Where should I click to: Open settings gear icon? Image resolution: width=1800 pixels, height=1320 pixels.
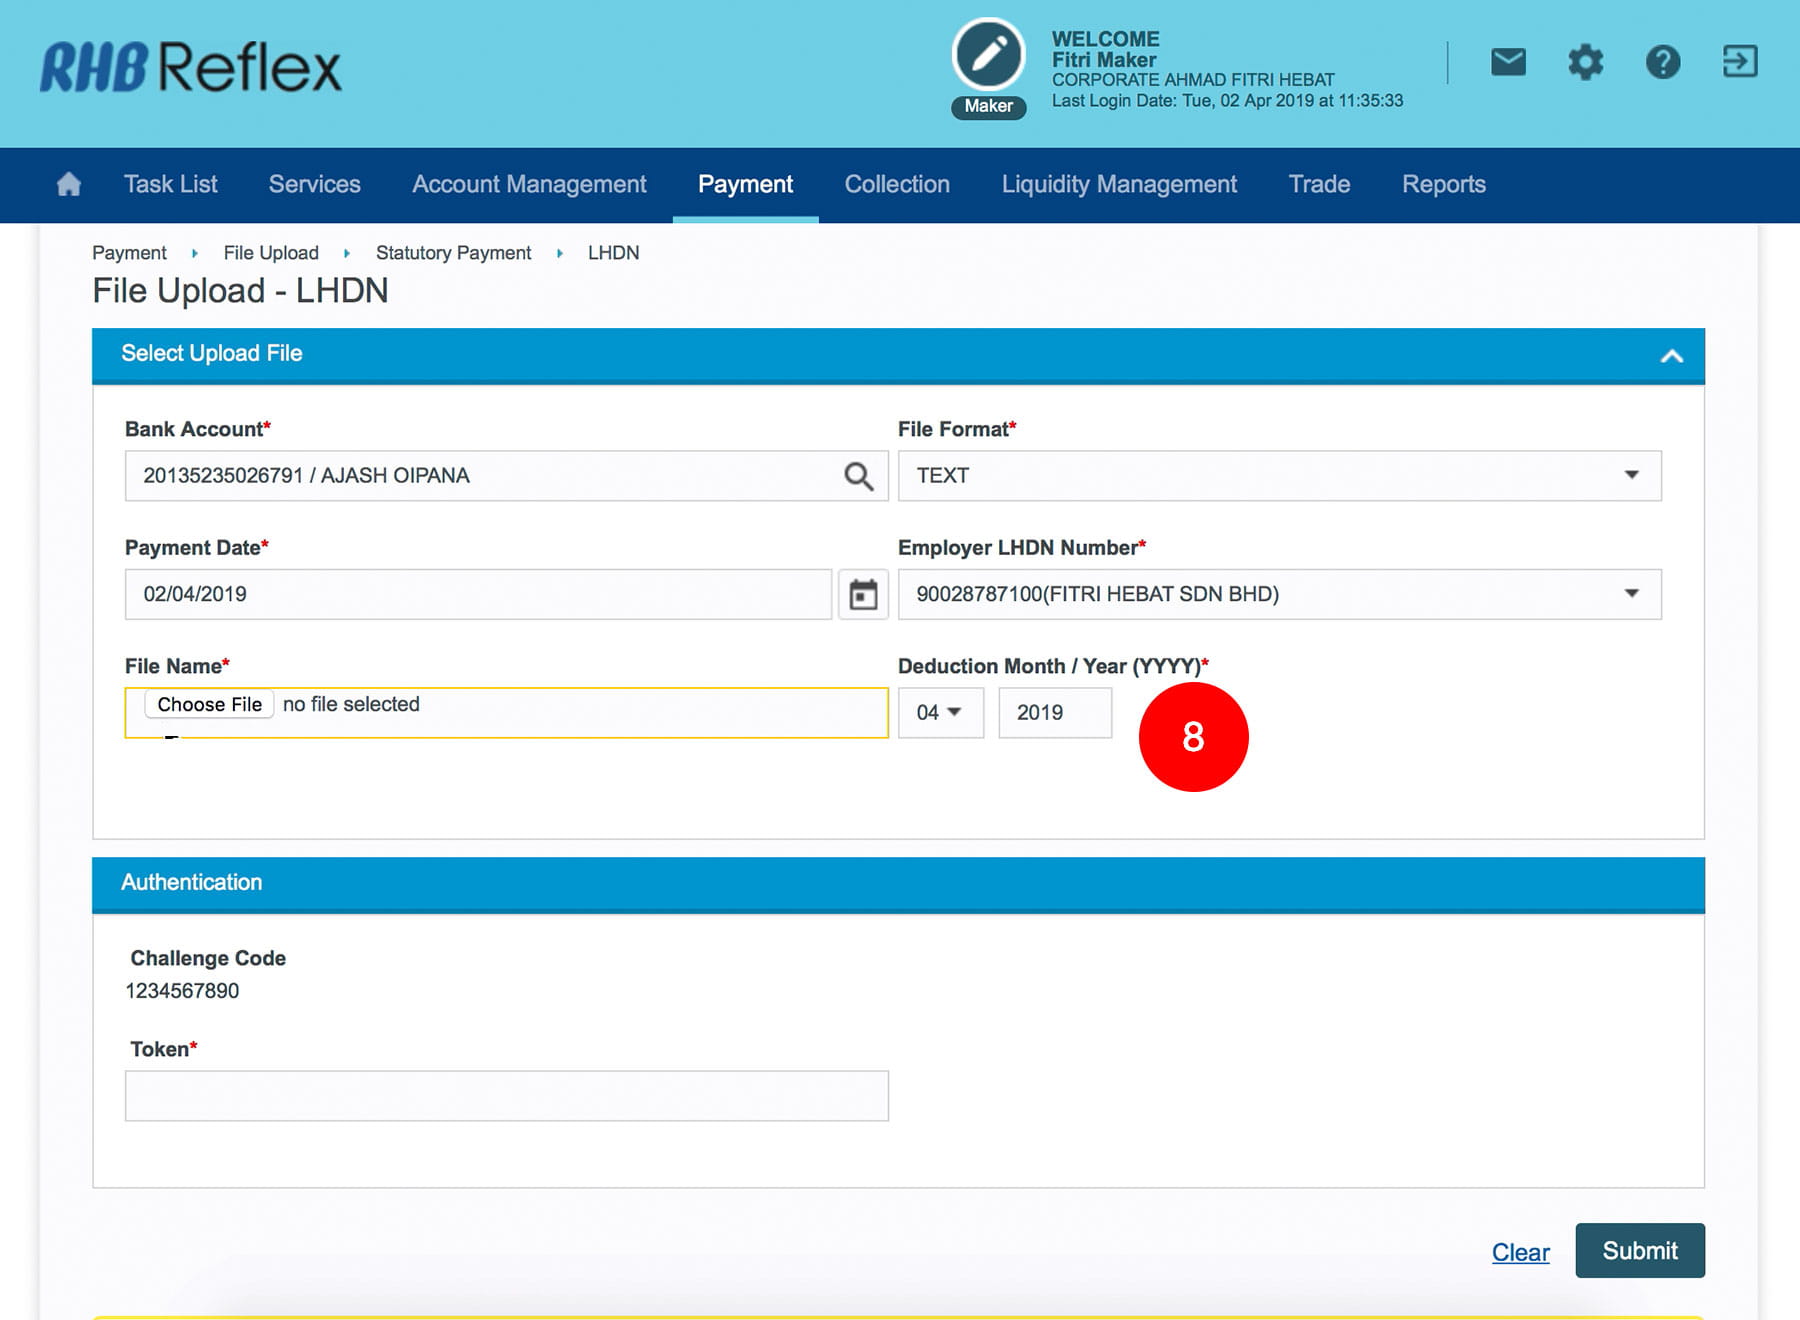[1585, 62]
